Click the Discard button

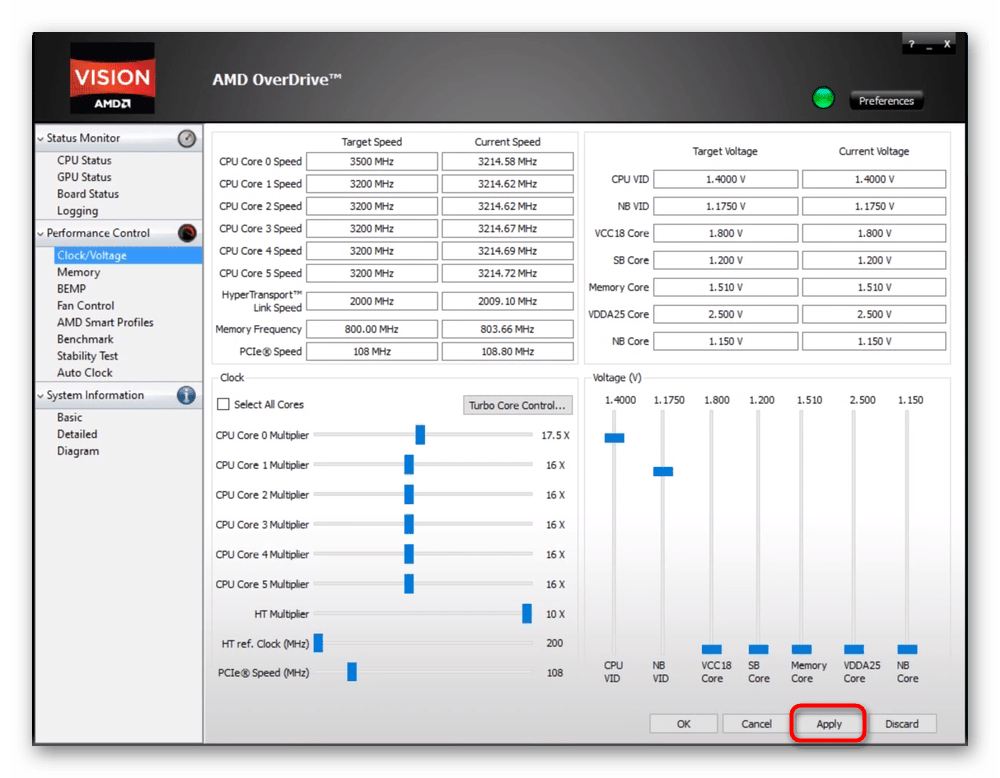(x=901, y=724)
